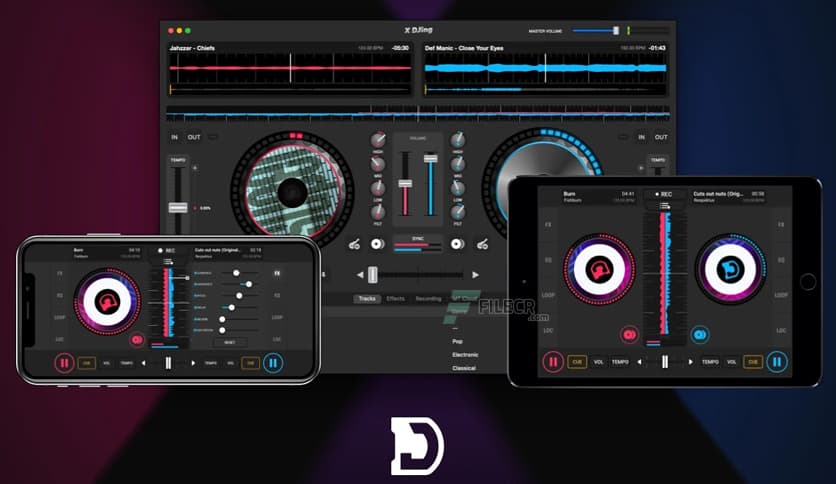Nudge crossfader left arrow in desktop window

point(360,275)
